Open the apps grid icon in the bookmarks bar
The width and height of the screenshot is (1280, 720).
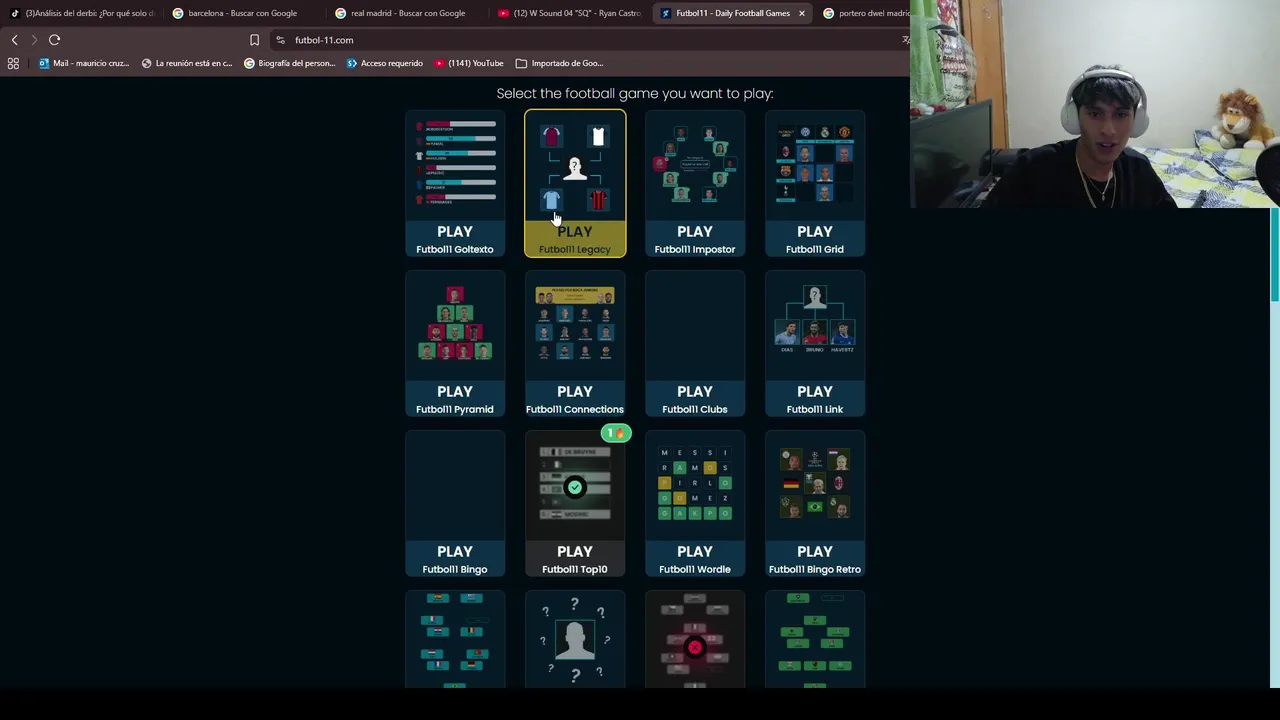(13, 63)
